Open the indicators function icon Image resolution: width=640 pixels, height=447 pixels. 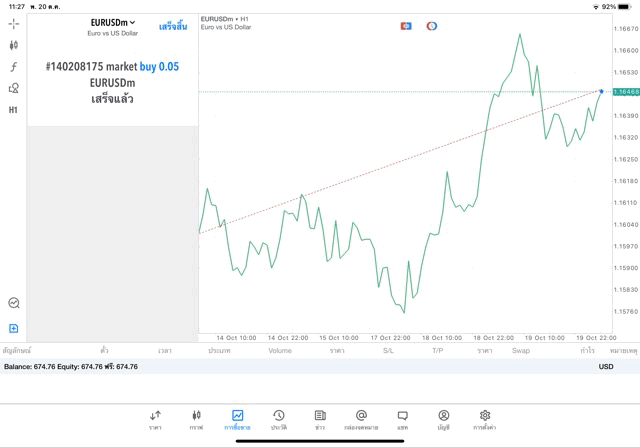[13, 67]
